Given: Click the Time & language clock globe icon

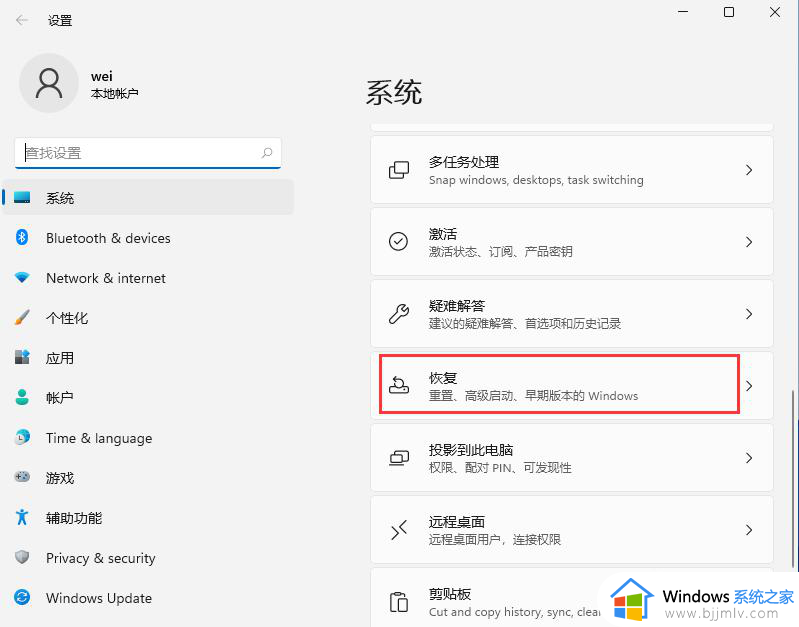Looking at the screenshot, I should click(x=22, y=437).
